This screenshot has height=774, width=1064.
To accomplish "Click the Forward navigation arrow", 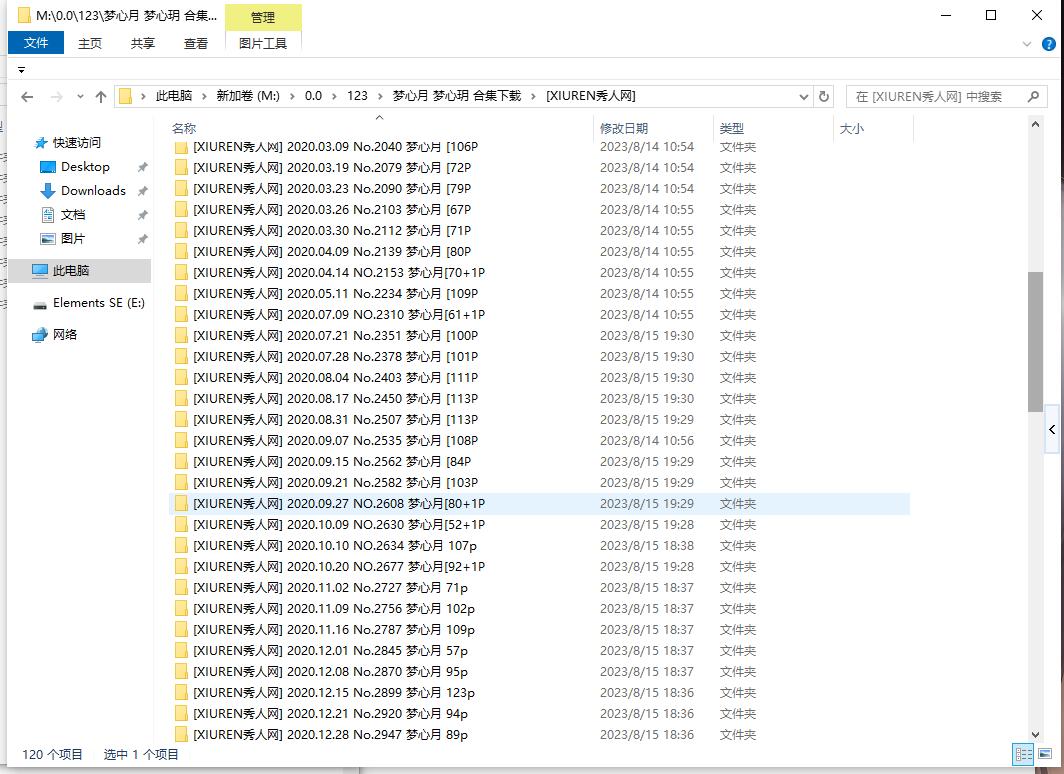I will [x=57, y=97].
